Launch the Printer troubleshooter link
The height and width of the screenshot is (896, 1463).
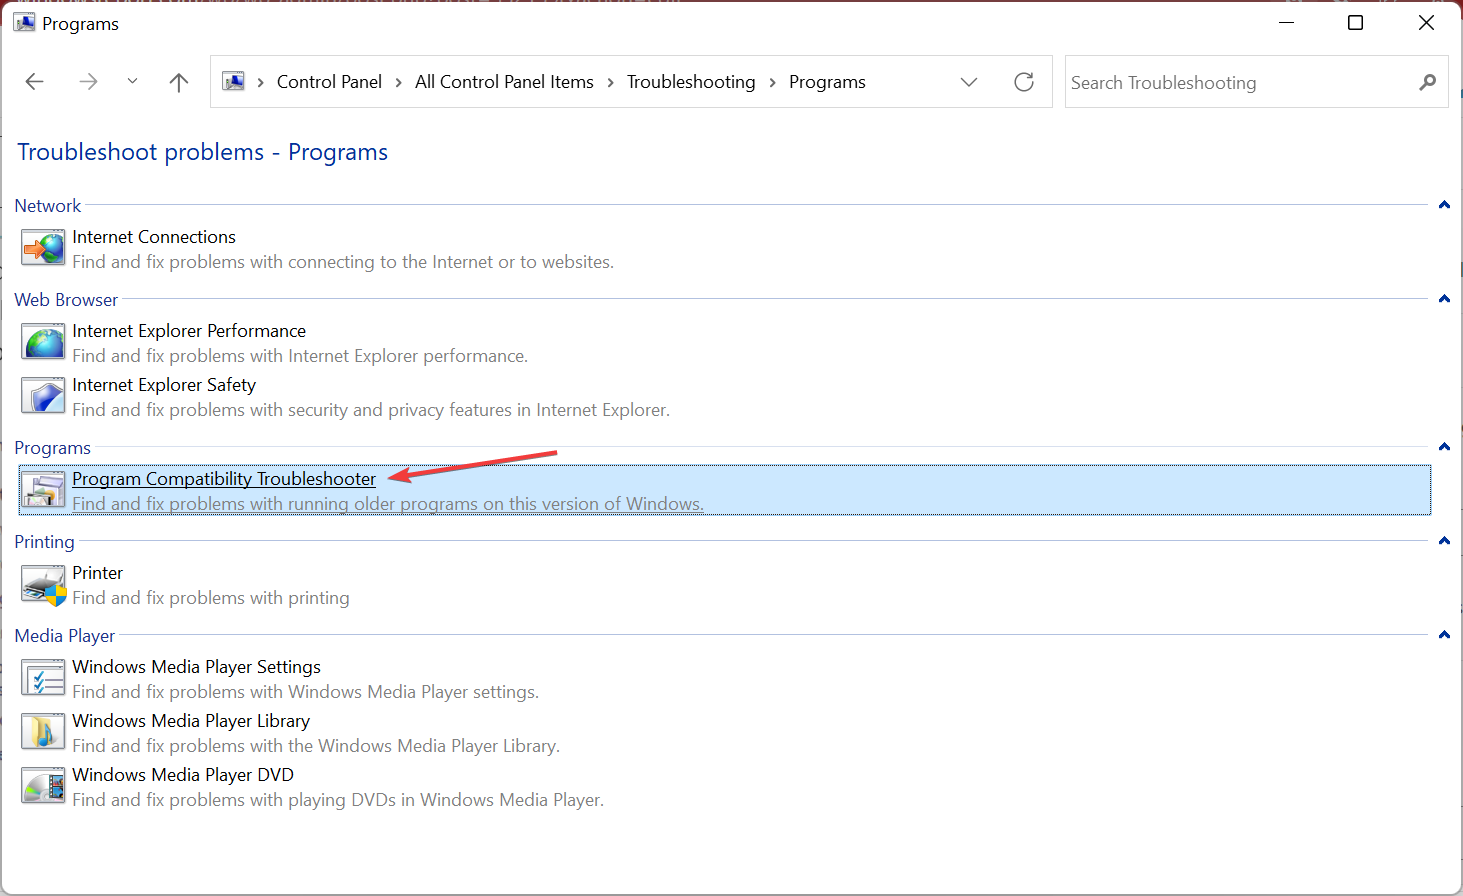click(97, 573)
